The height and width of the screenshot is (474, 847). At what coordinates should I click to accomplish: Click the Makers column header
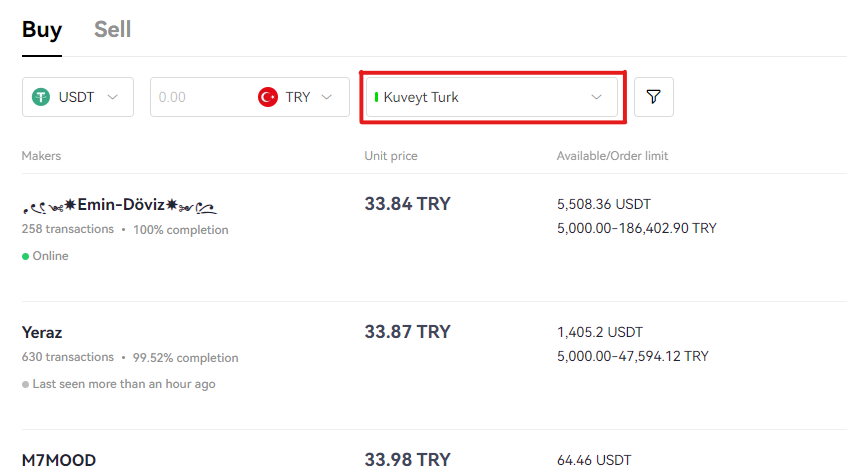41,156
